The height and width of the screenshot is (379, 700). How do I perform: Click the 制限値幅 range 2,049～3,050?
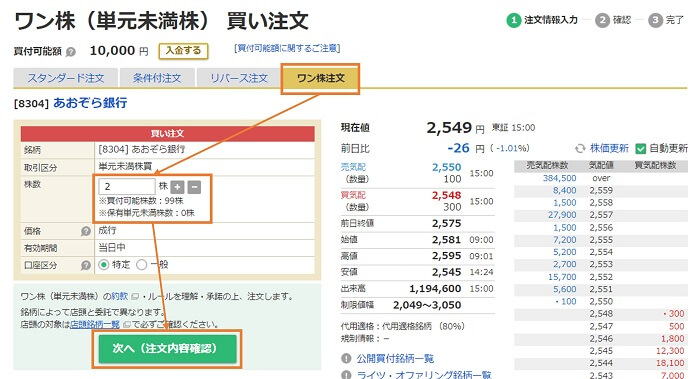(427, 305)
